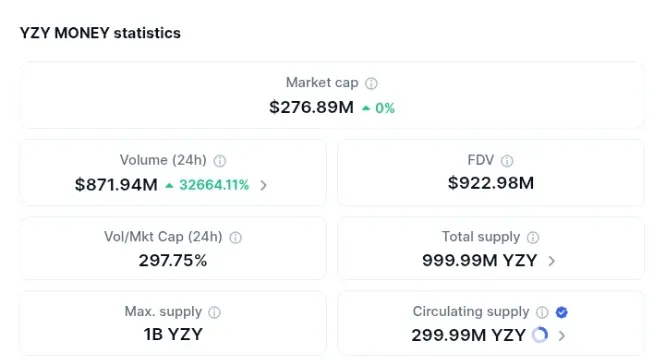The width and height of the screenshot is (665, 361).
Task: Expand Volume (24h) details chevron
Action: pyautogui.click(x=263, y=185)
